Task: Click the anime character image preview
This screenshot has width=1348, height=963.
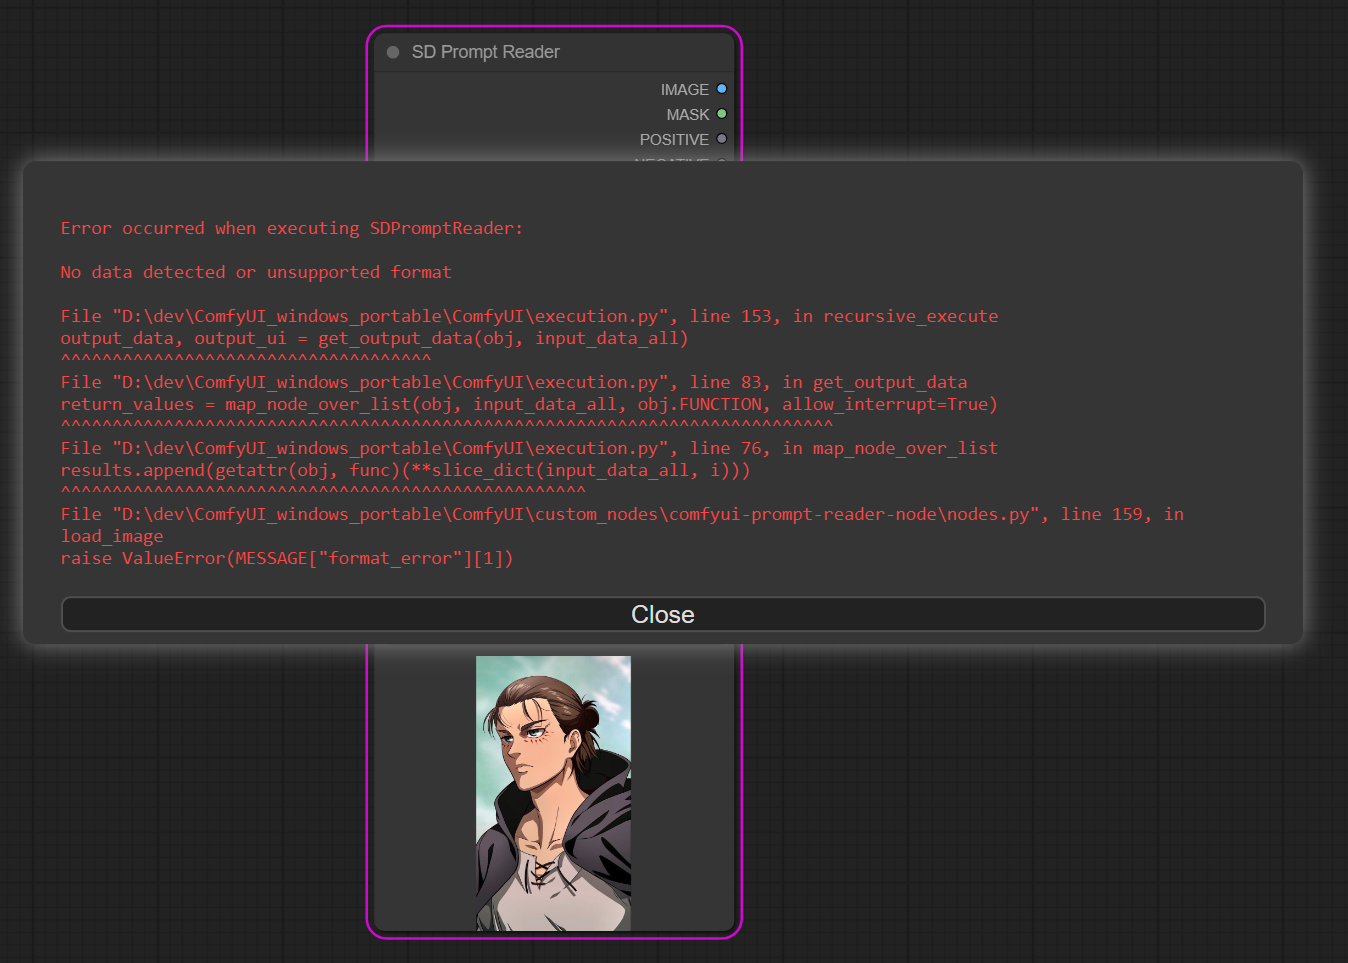Action: pos(553,791)
